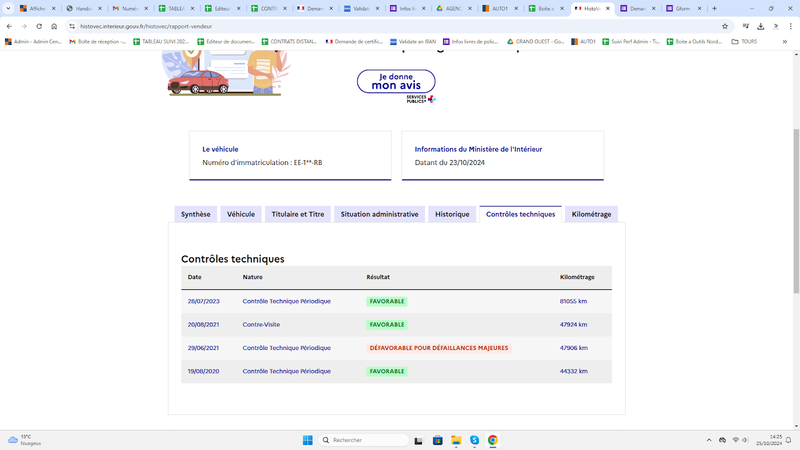Image resolution: width=800 pixels, height=450 pixels.
Task: Open the TABLEAU SUIVI 202 bookmark
Action: (x=161, y=41)
